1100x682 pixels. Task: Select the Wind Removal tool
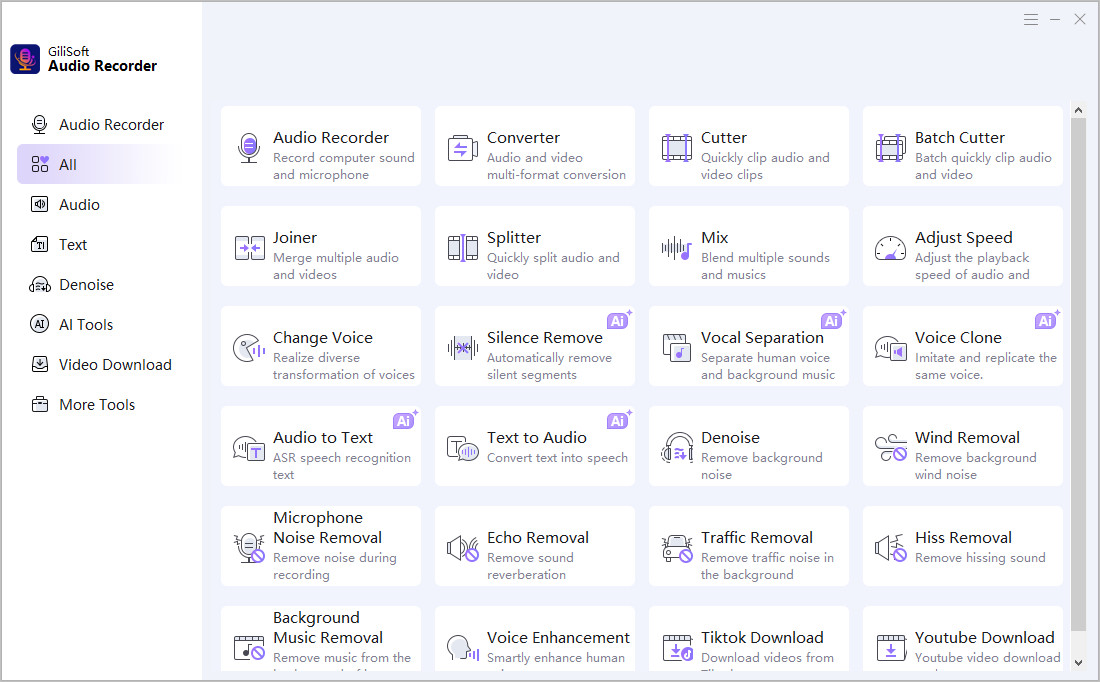click(962, 446)
